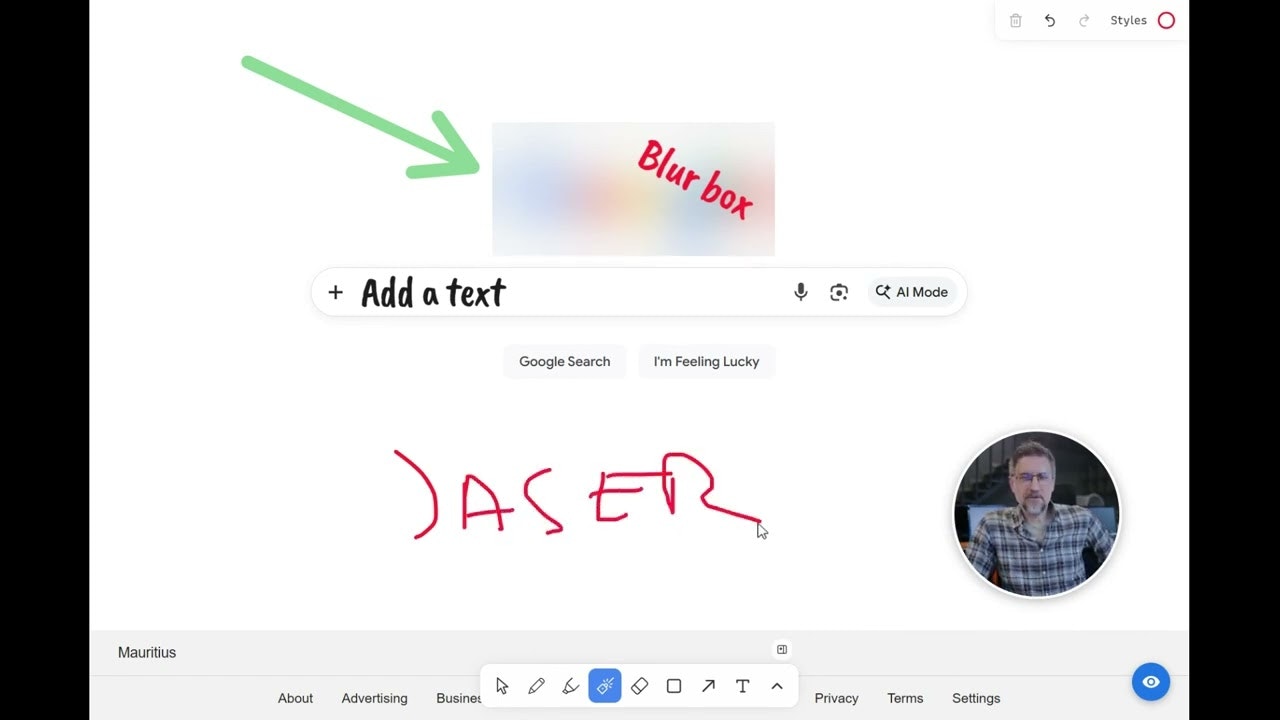Select the cursor selection tool

pyautogui.click(x=503, y=686)
